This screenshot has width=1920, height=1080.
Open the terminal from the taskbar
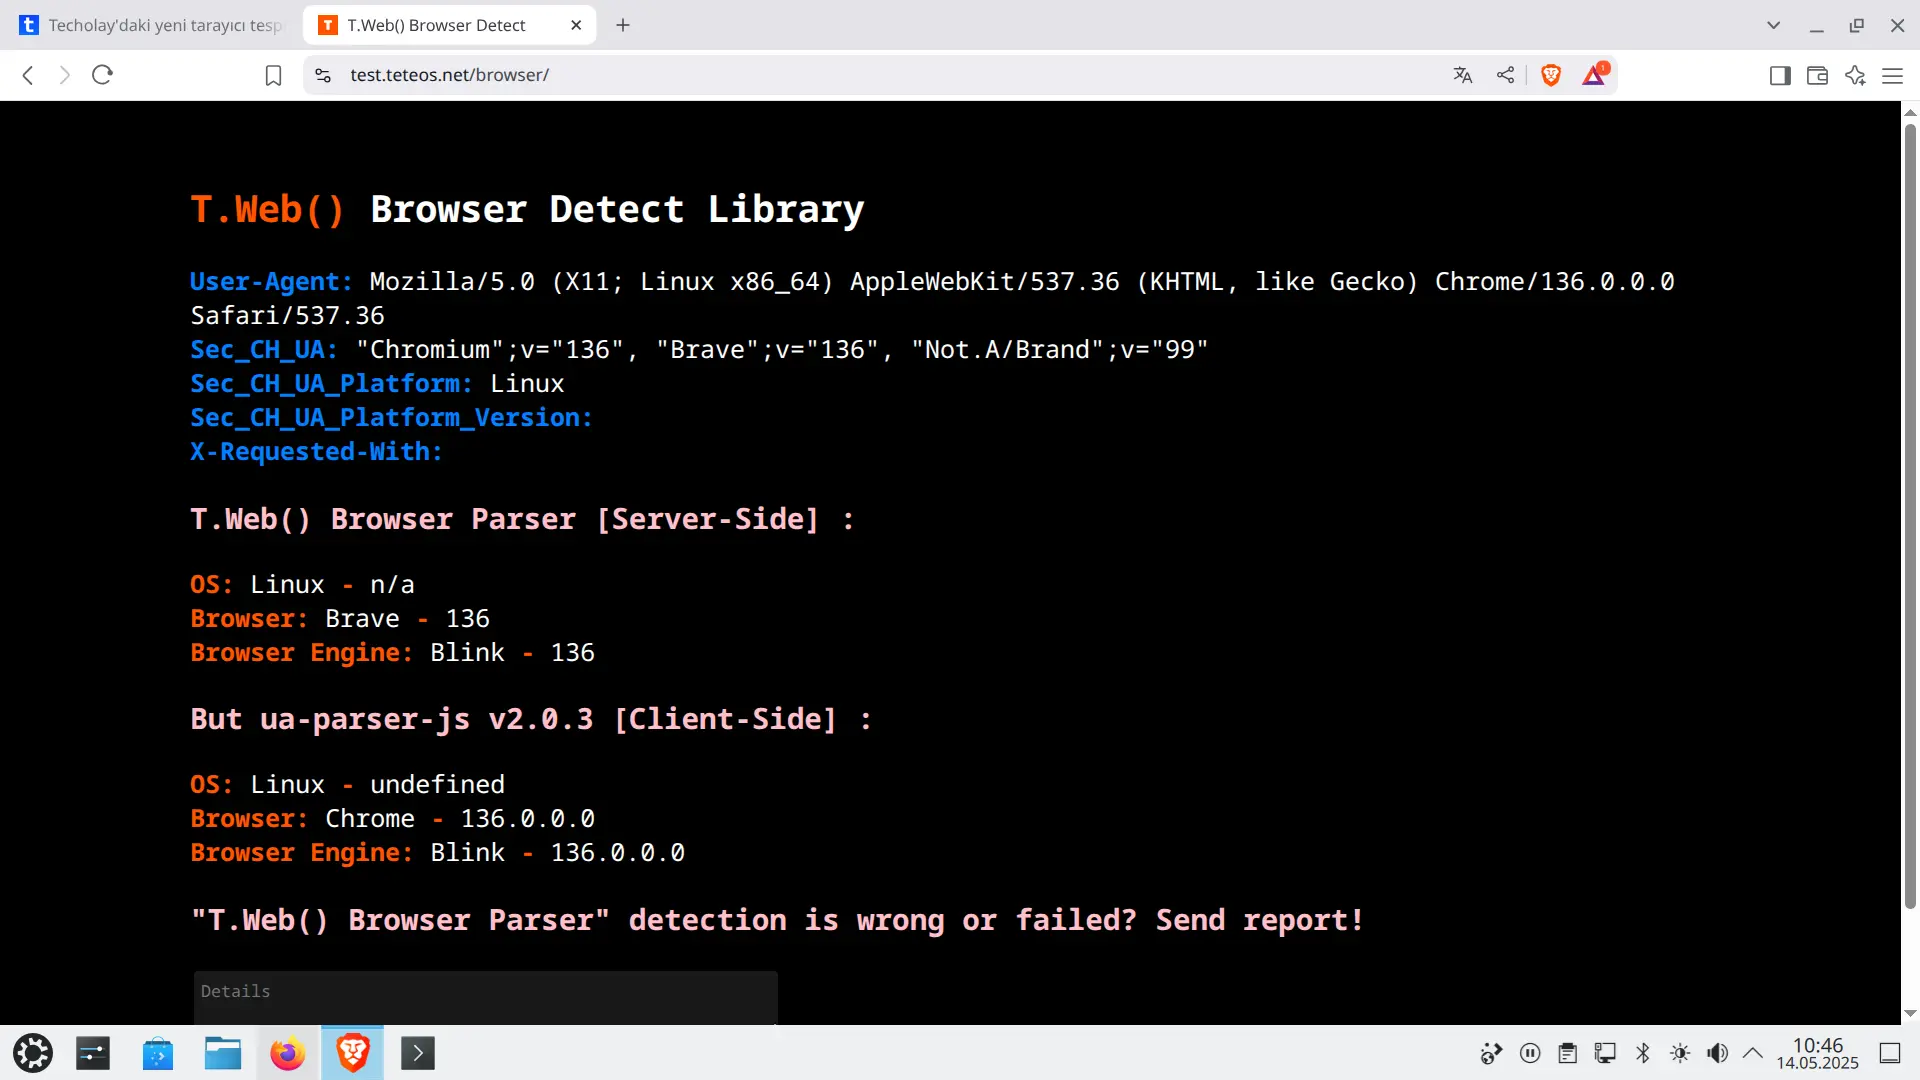click(418, 1053)
